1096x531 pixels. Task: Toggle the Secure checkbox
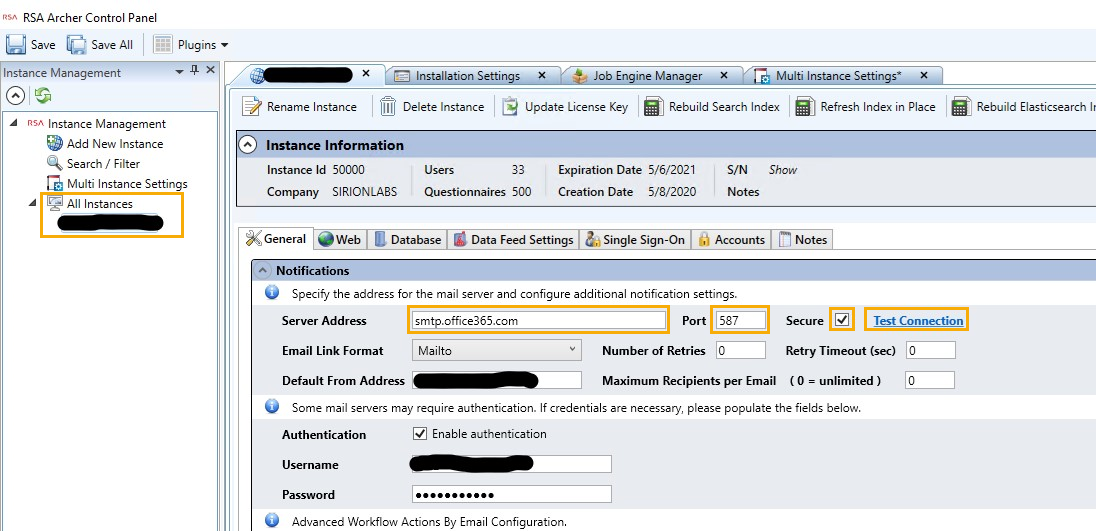pyautogui.click(x=842, y=321)
